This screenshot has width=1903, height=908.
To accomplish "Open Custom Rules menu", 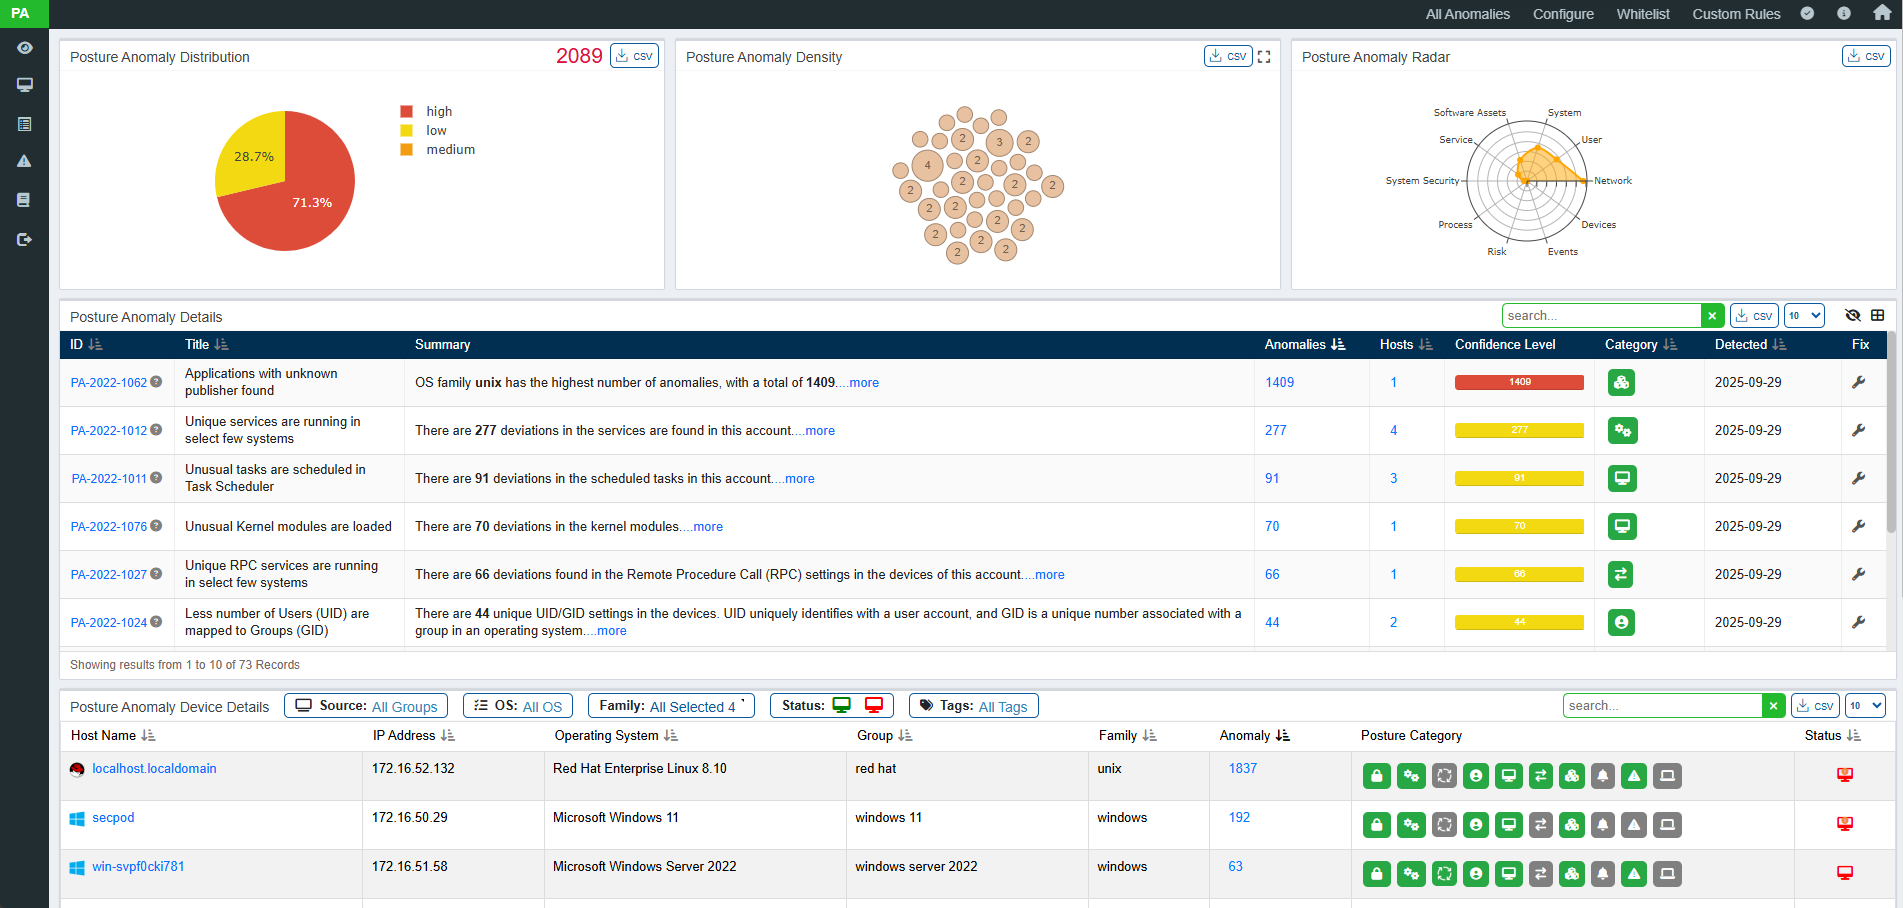I will pyautogui.click(x=1736, y=14).
